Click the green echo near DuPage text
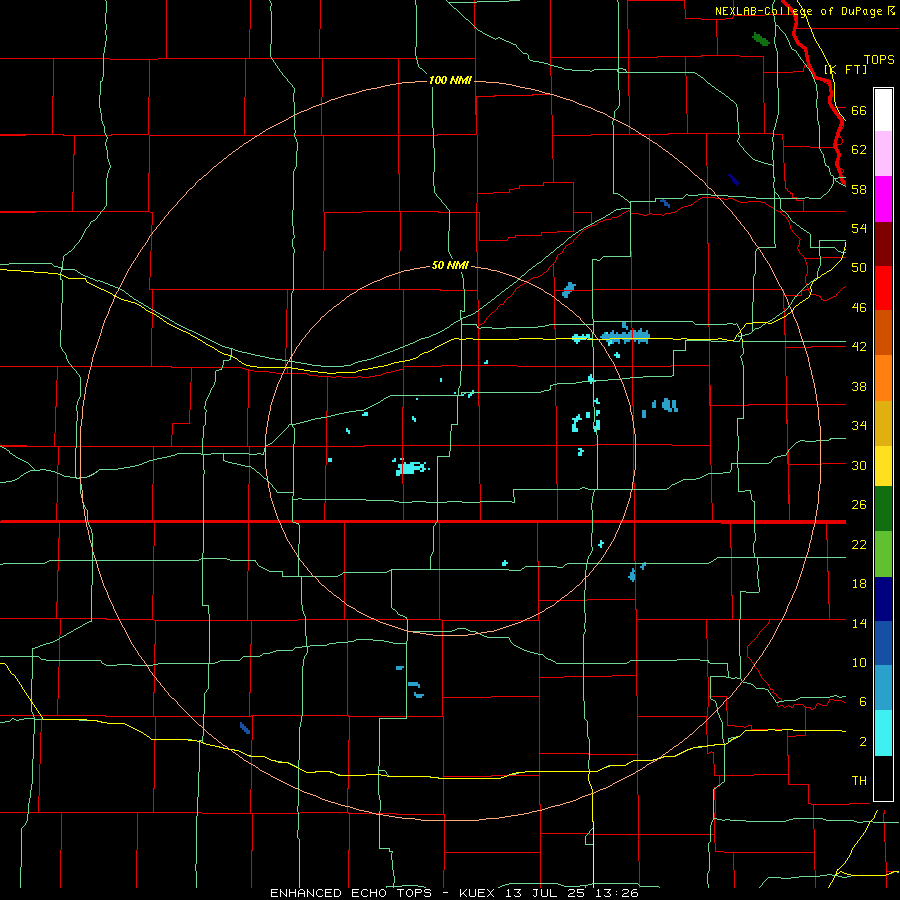Viewport: 900px width, 900px height. click(x=761, y=39)
